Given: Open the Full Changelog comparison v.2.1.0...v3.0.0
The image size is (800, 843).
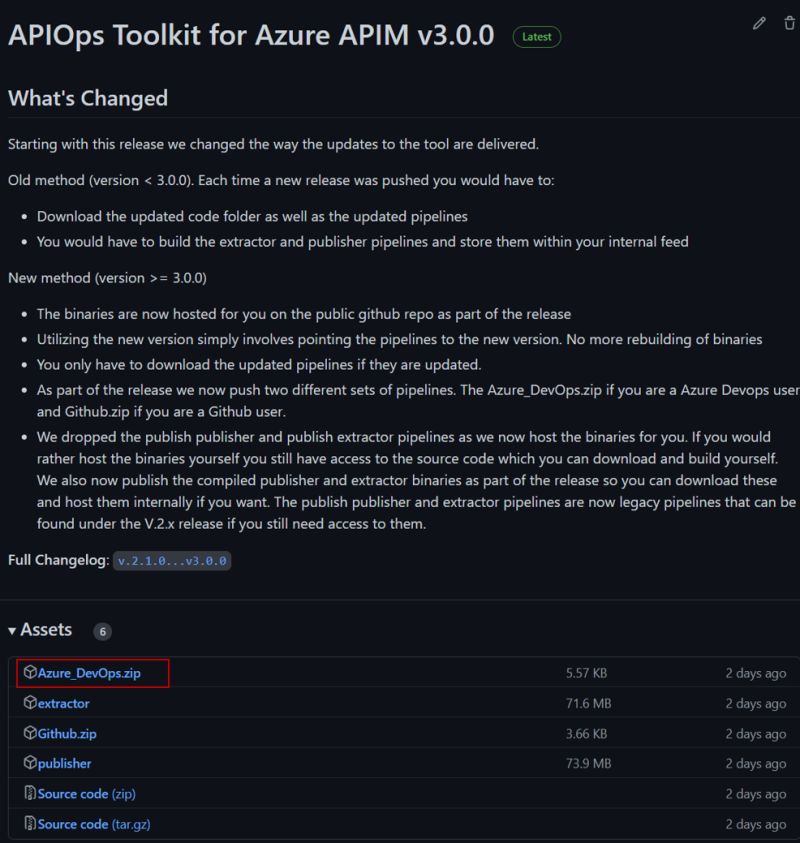Looking at the screenshot, I should 169,561.
